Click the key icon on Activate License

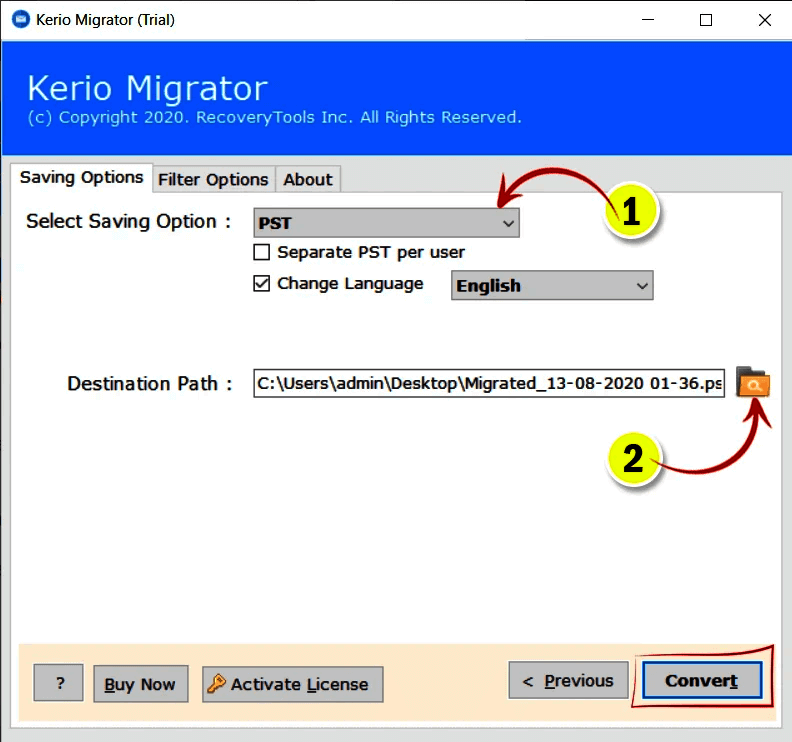click(x=215, y=684)
